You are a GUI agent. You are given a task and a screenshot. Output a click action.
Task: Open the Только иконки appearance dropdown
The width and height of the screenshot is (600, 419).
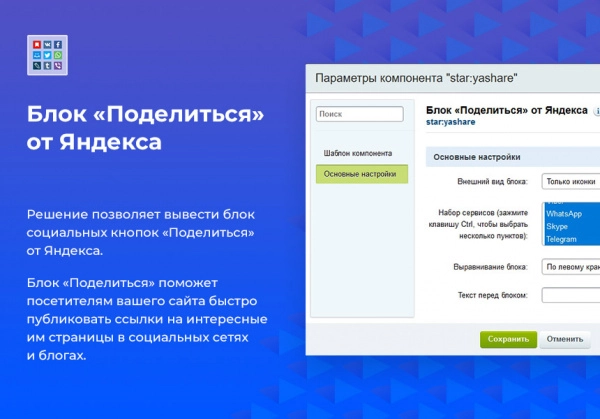point(571,181)
